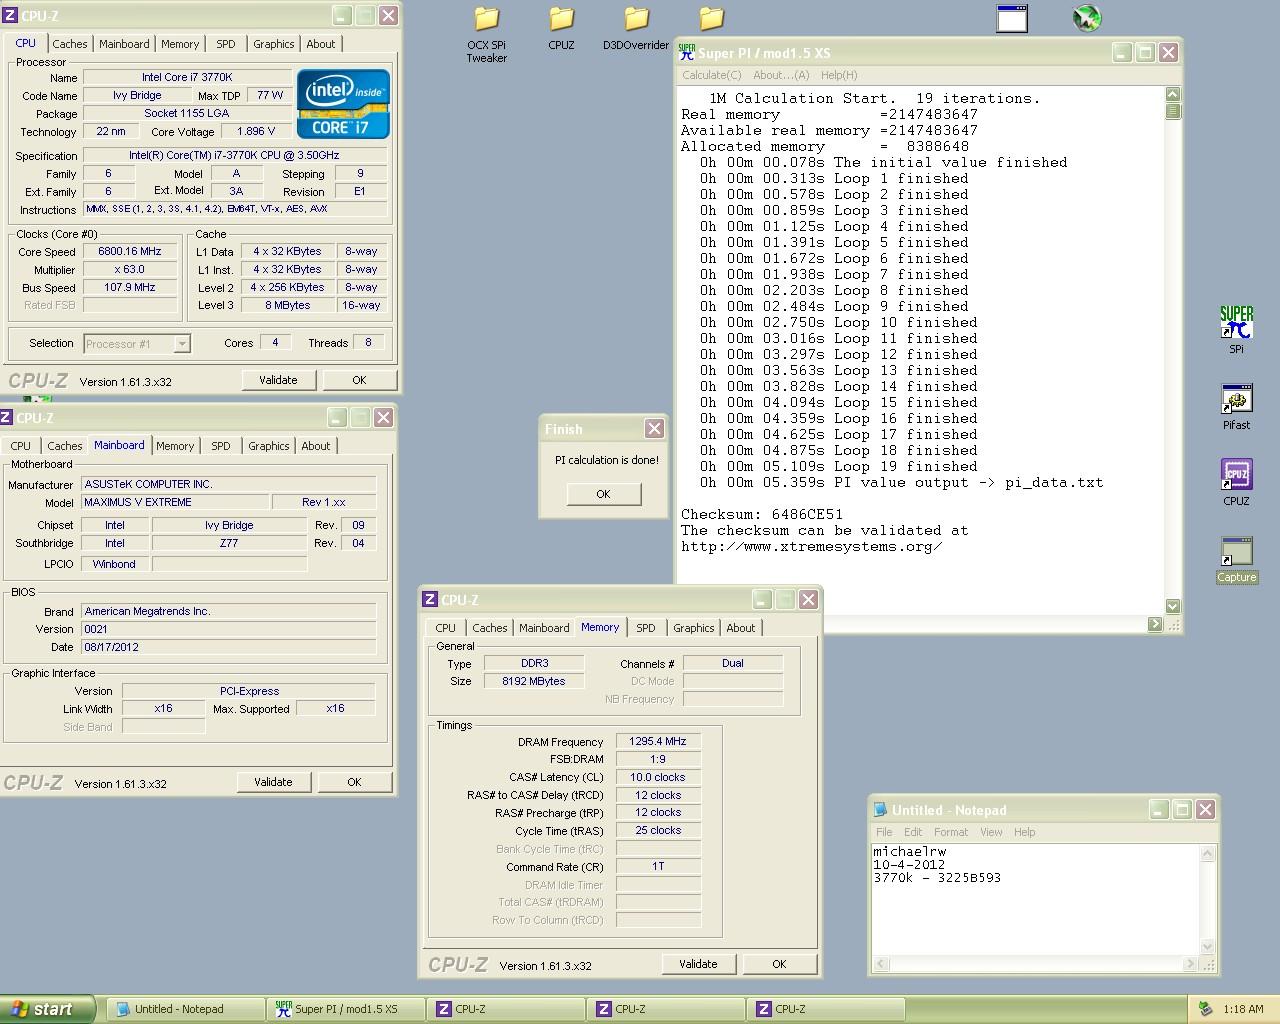This screenshot has height=1024, width=1280.
Task: Open About tab in top CPU-Z window
Action: (321, 44)
